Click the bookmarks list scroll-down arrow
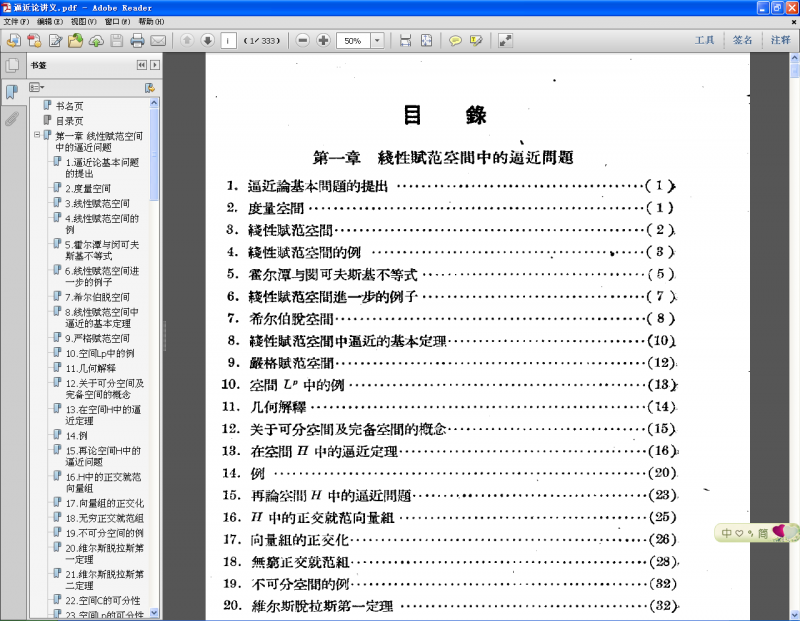This screenshot has height=621, width=800. pos(154,613)
